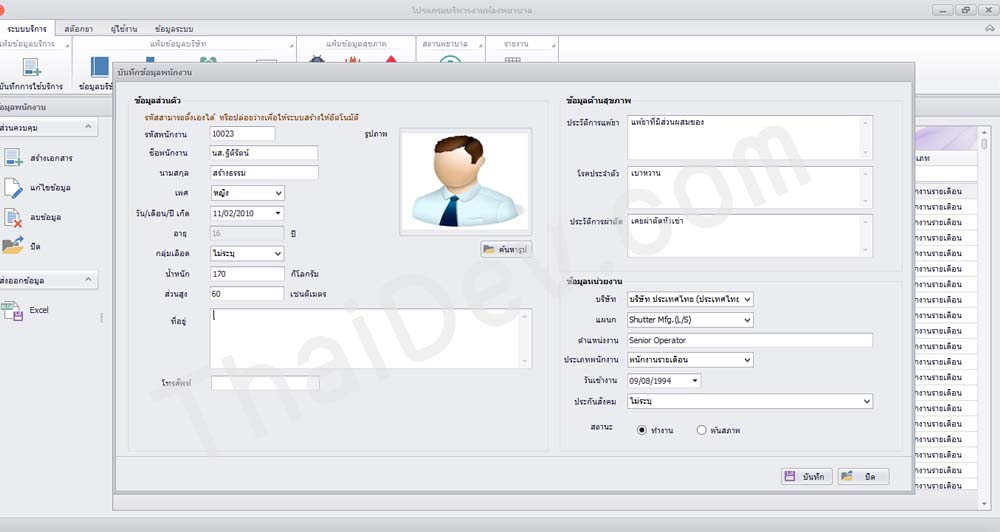Click the โรคประจำตัว text box
This screenshot has height=532, width=1000.
(750, 188)
